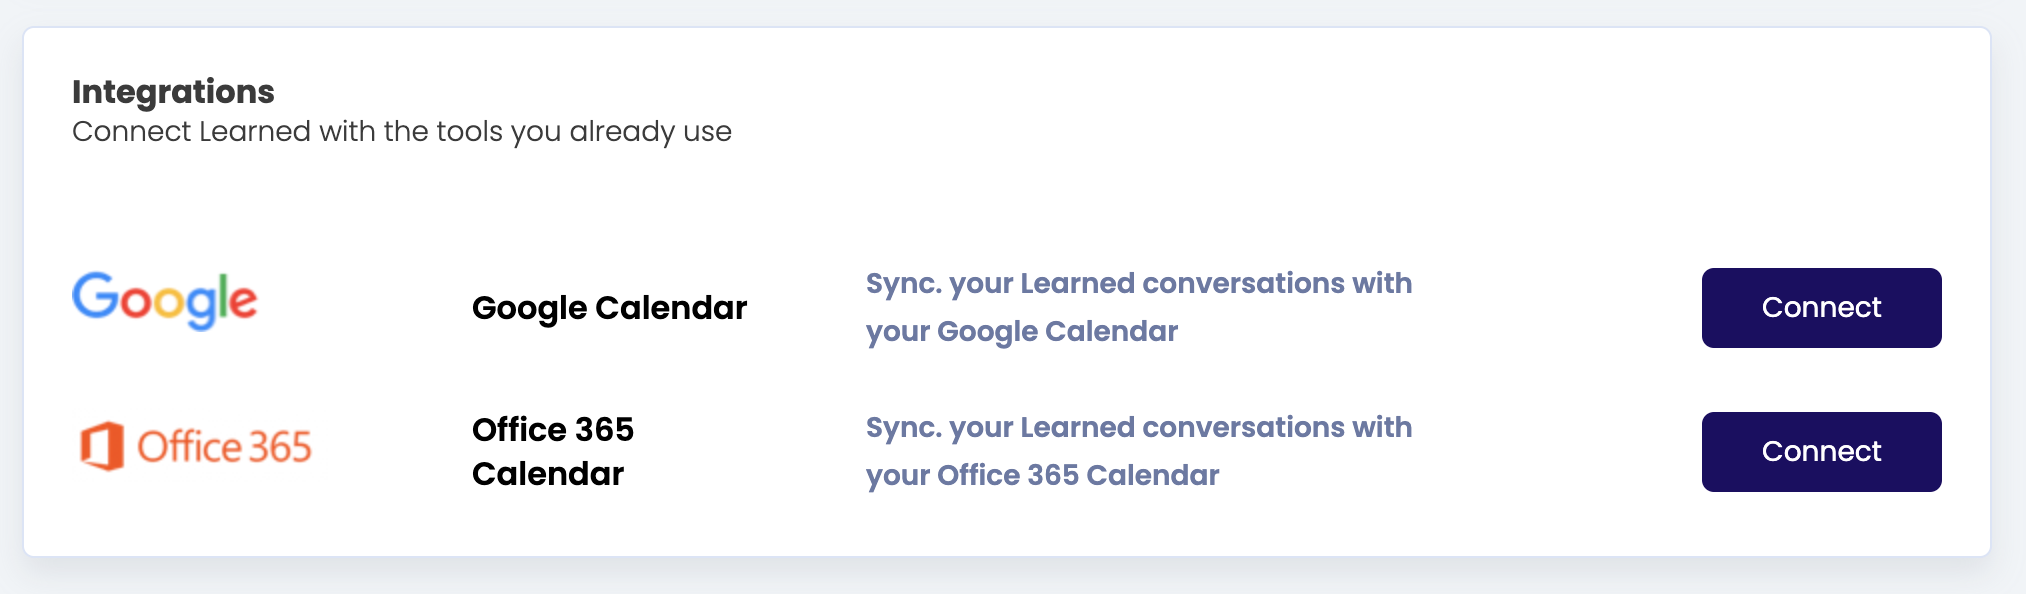Click 'Sync. your Learned conversations' in Office row
This screenshot has width=2026, height=594.
coord(1138,428)
